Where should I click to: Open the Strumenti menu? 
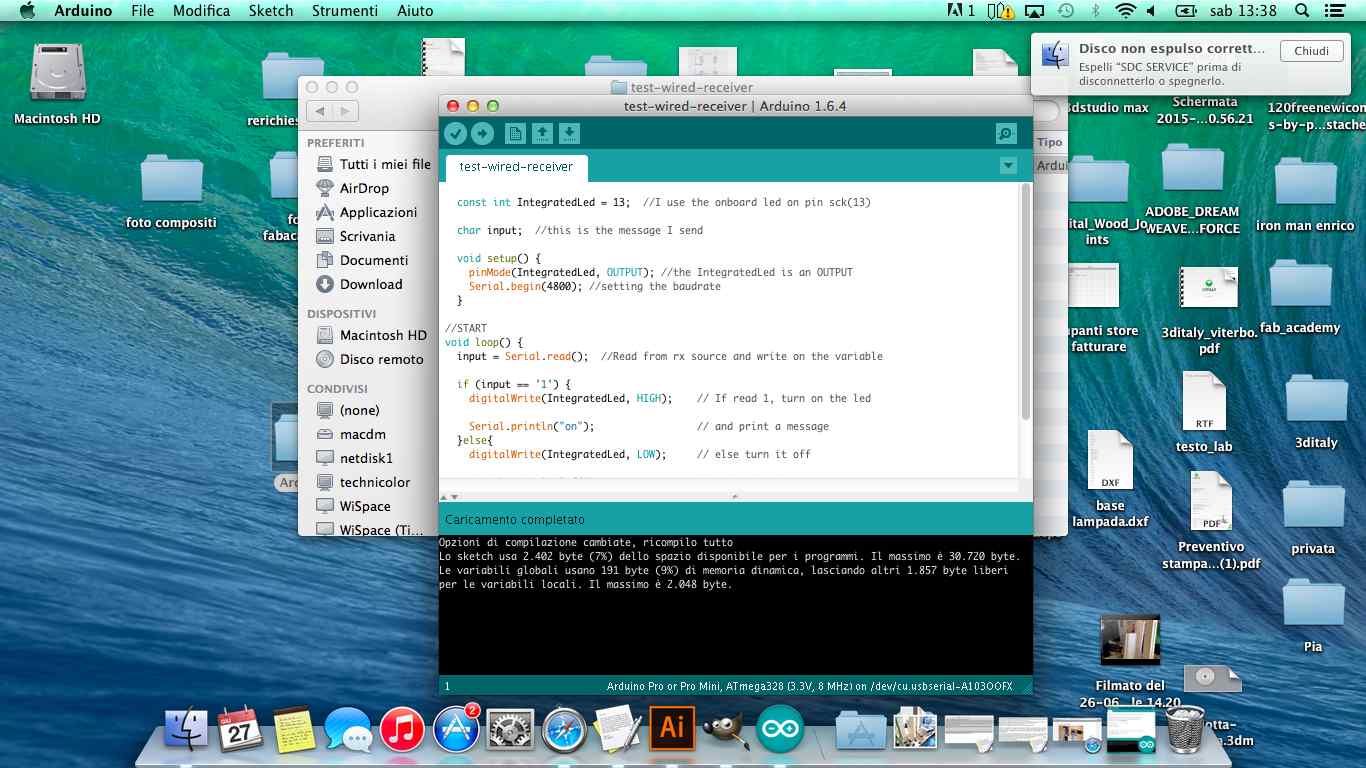[345, 11]
